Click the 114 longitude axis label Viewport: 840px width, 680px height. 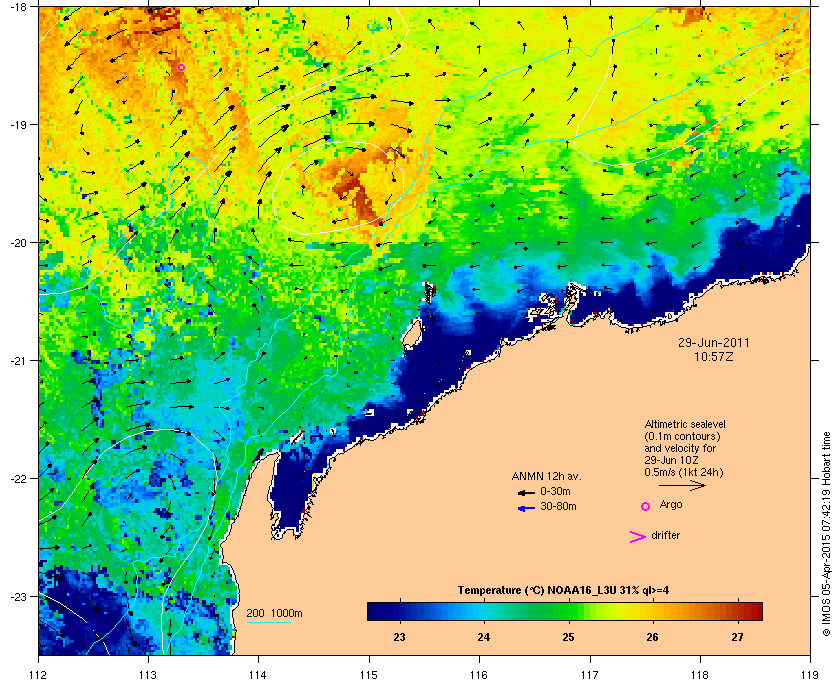click(x=258, y=675)
